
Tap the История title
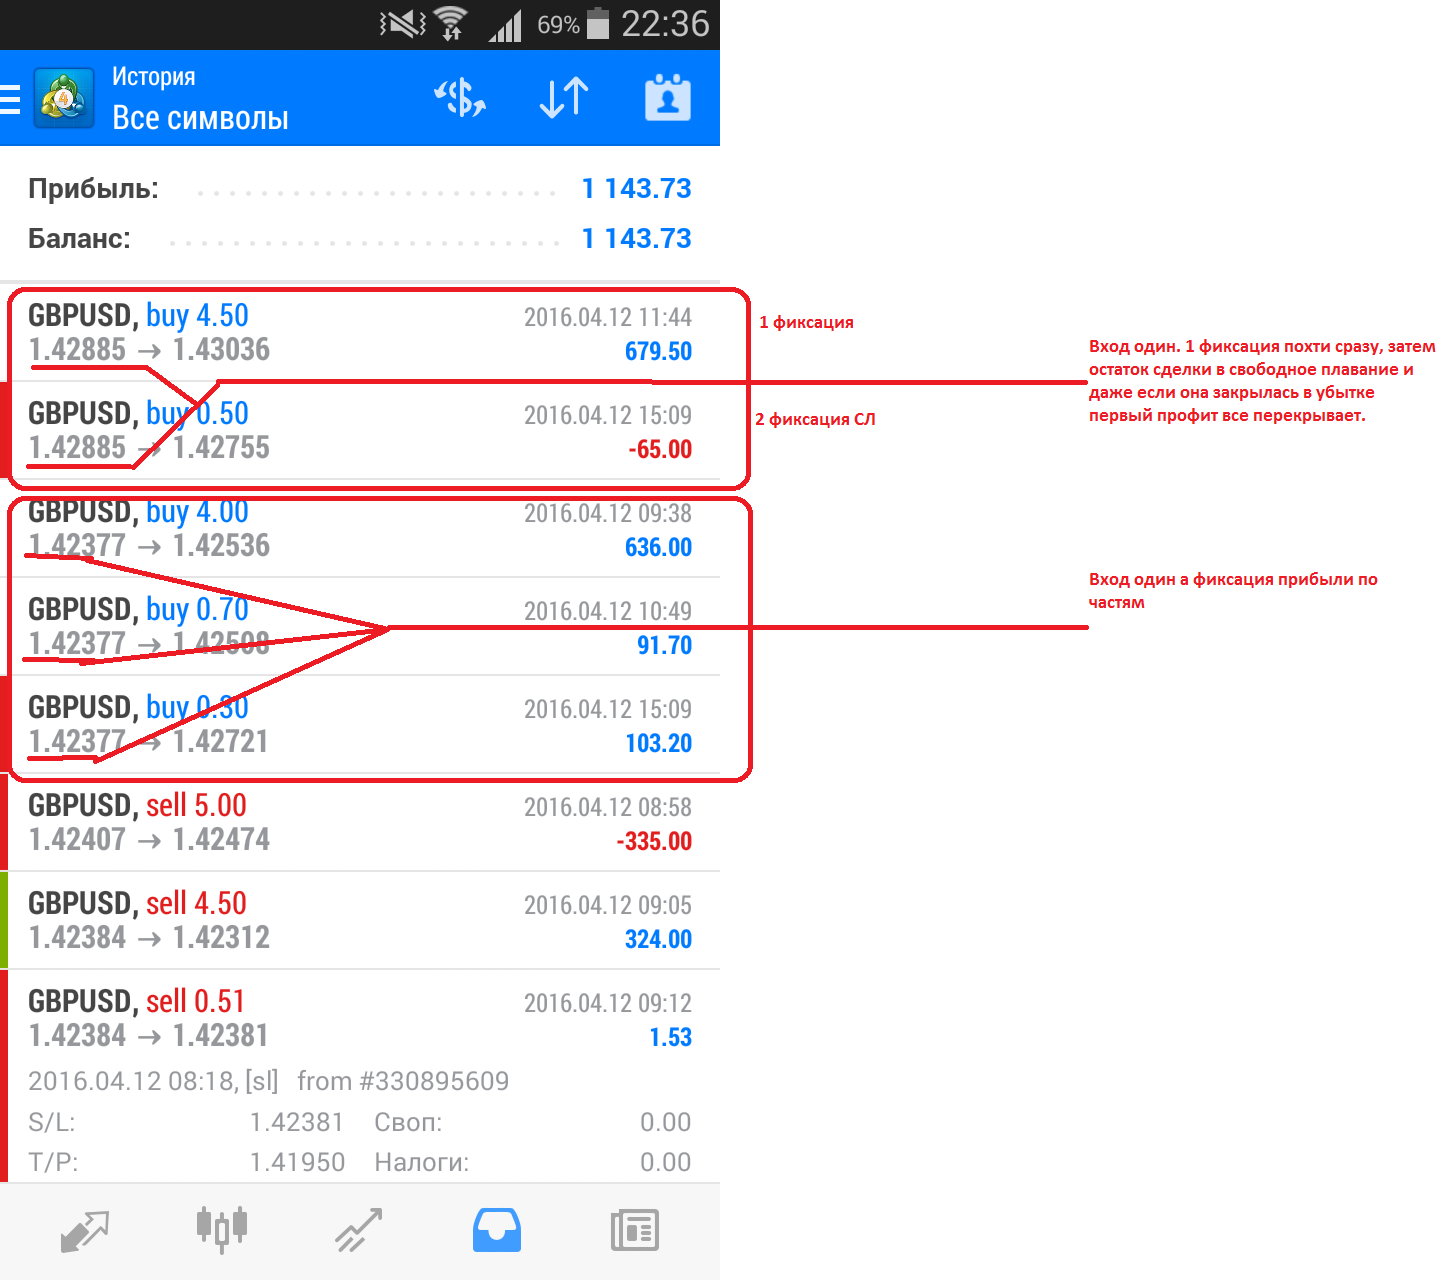(x=154, y=77)
